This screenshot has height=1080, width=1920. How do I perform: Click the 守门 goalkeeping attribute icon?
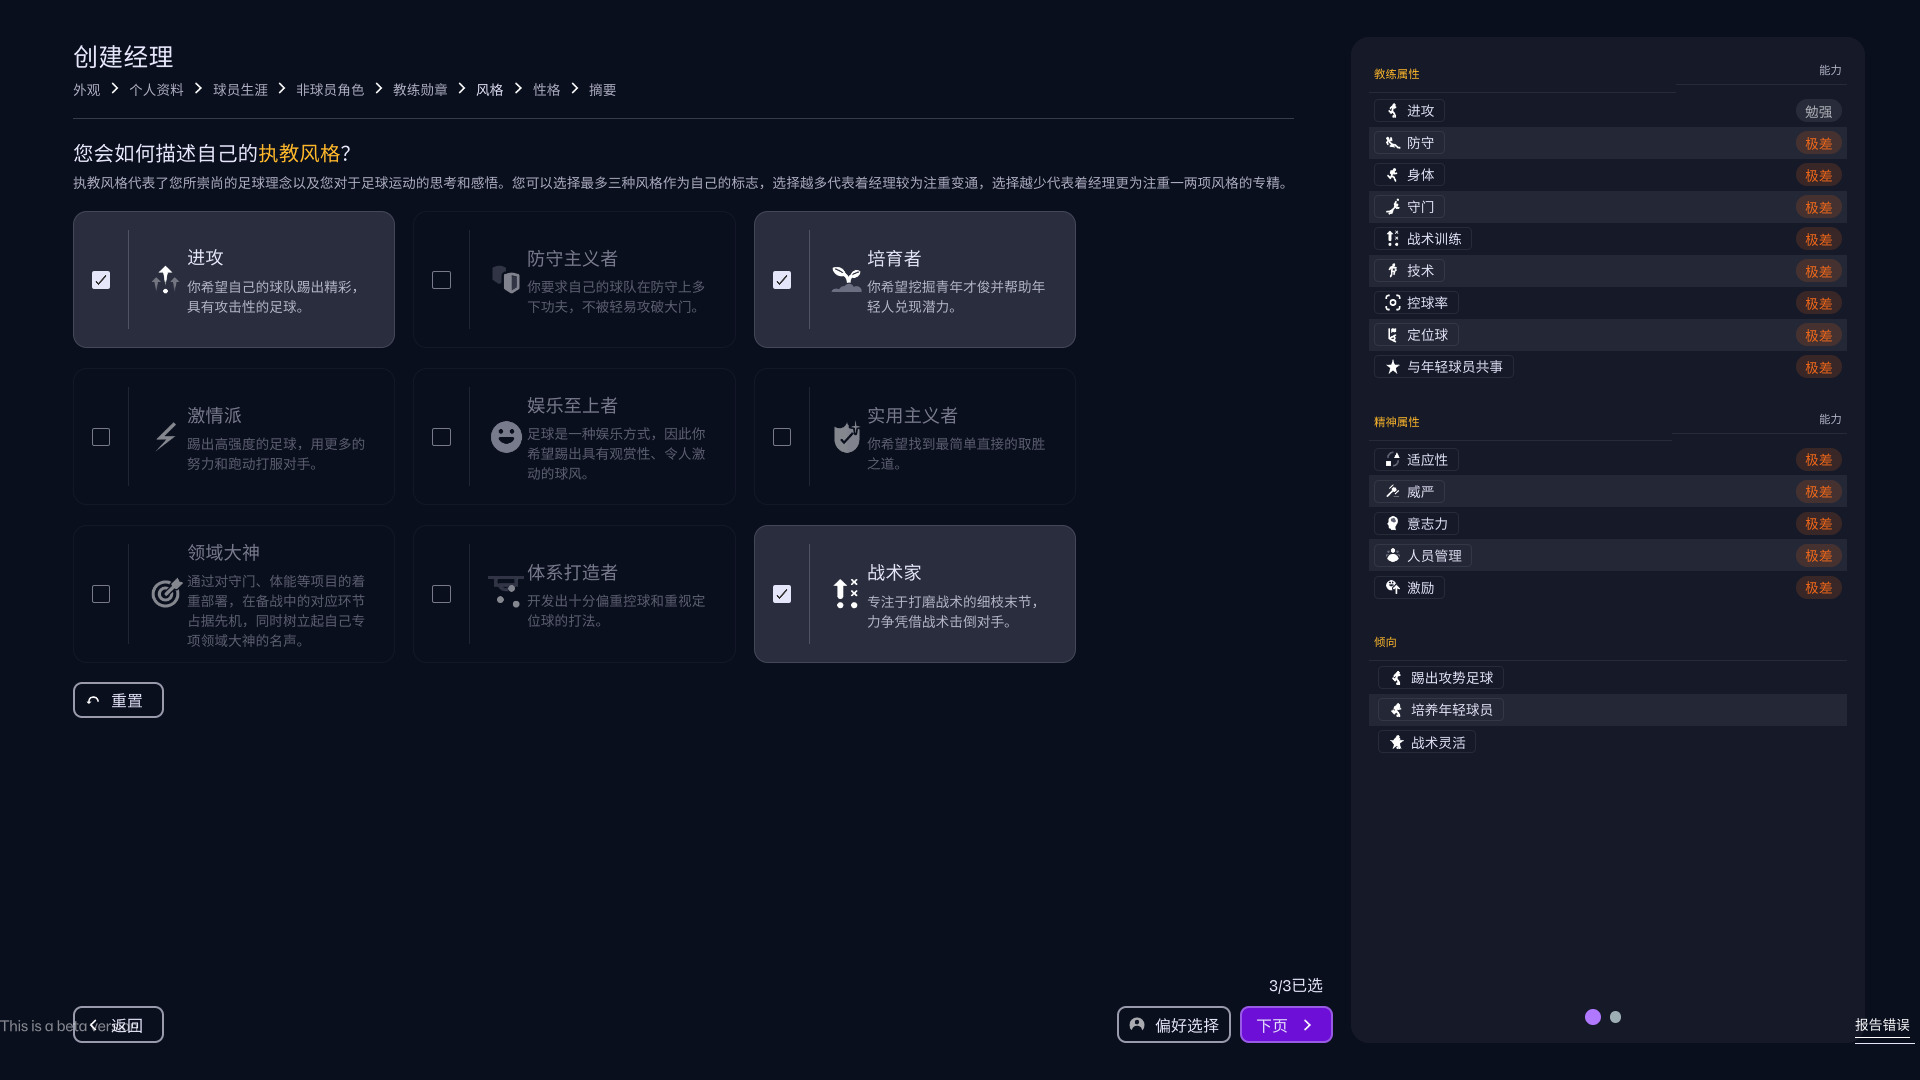(x=1393, y=207)
